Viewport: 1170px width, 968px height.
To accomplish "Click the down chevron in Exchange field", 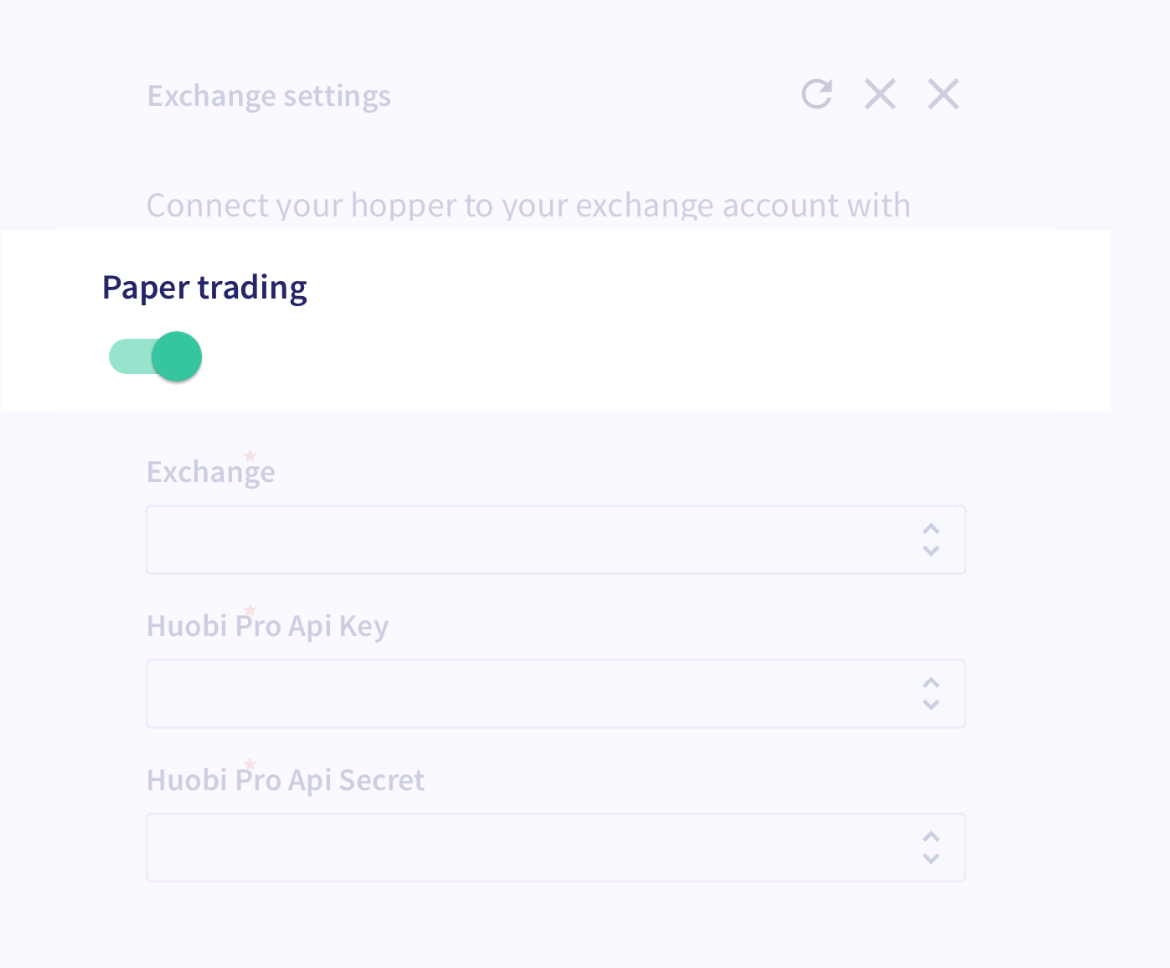I will pos(931,551).
